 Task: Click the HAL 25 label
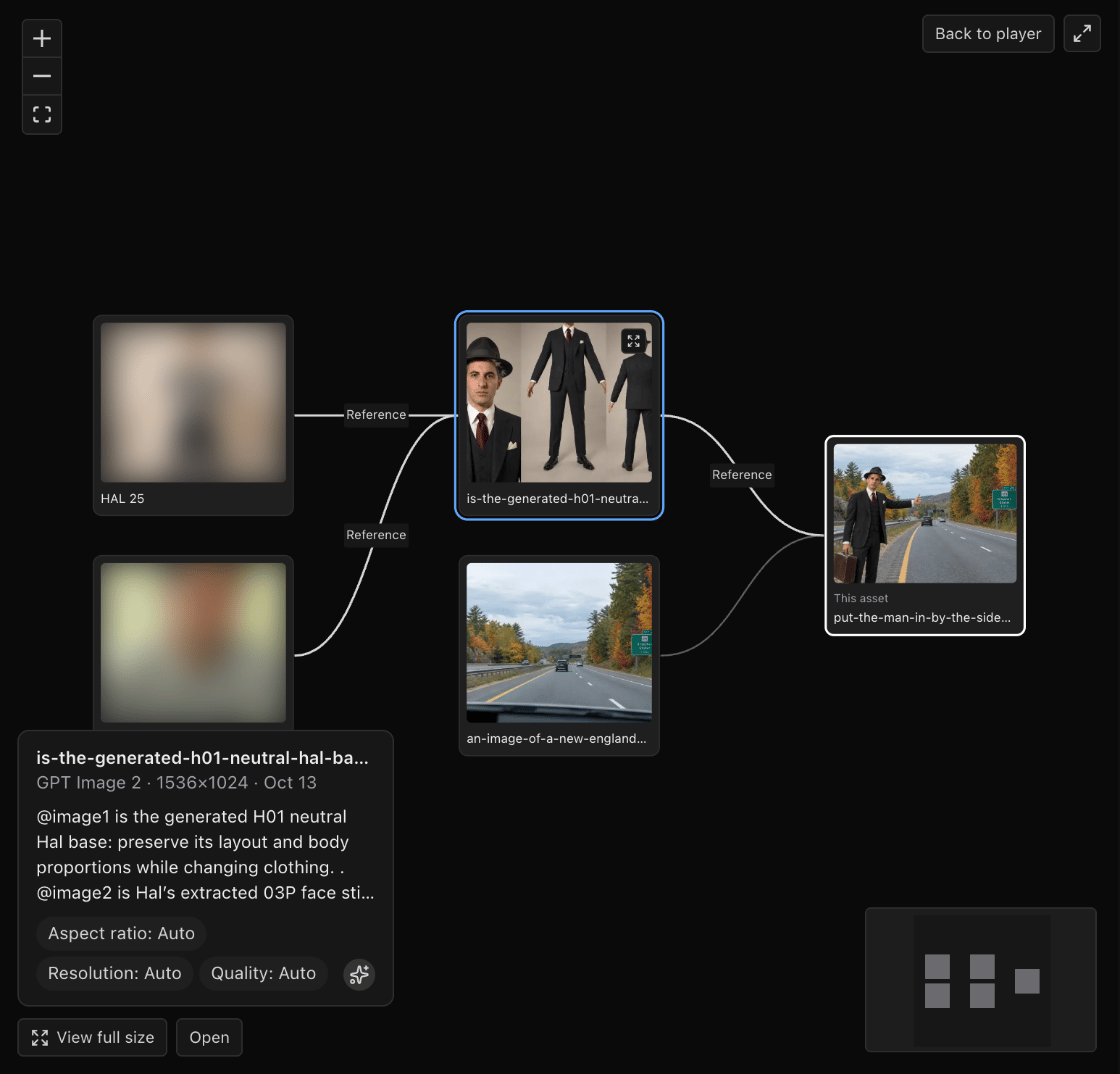click(122, 498)
